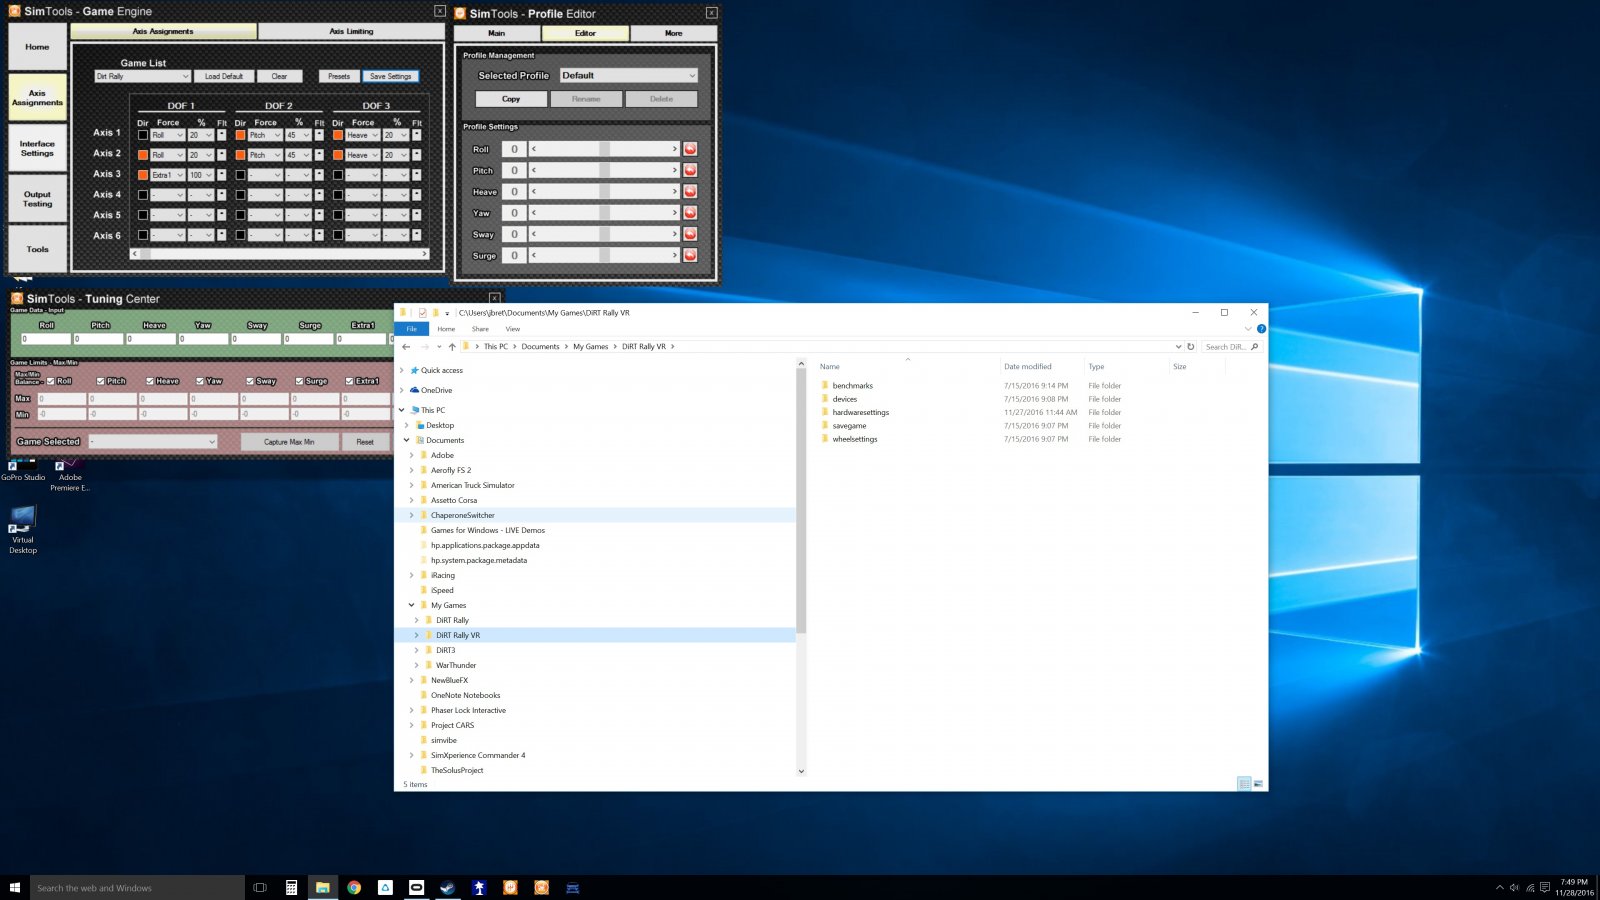
Task: Open Calculator from the taskbar
Action: coord(291,887)
